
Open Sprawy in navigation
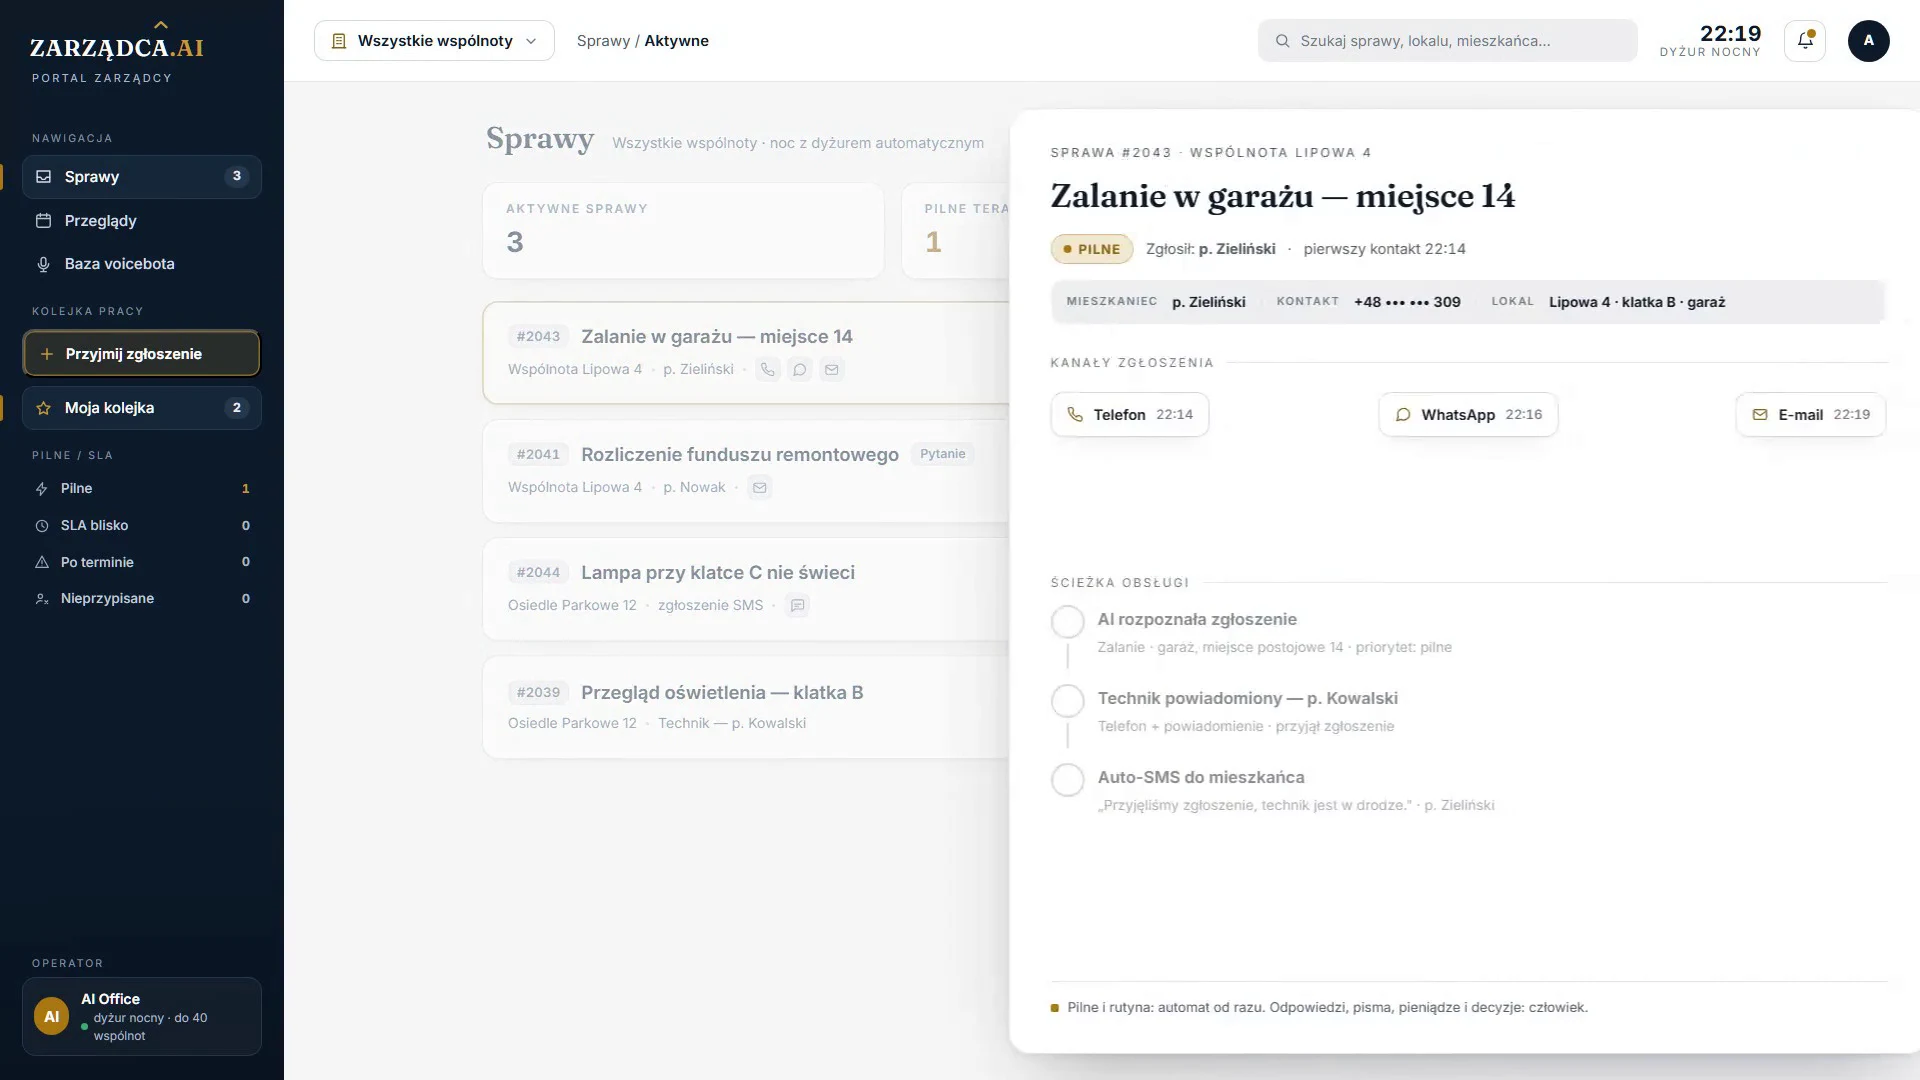pos(142,177)
